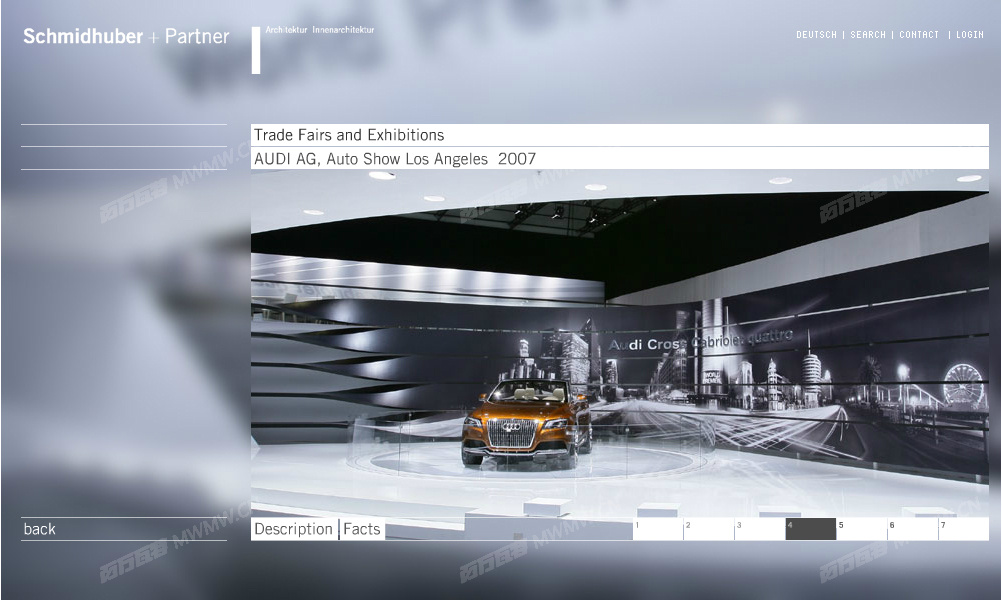Open the Facts tab

tap(362, 529)
